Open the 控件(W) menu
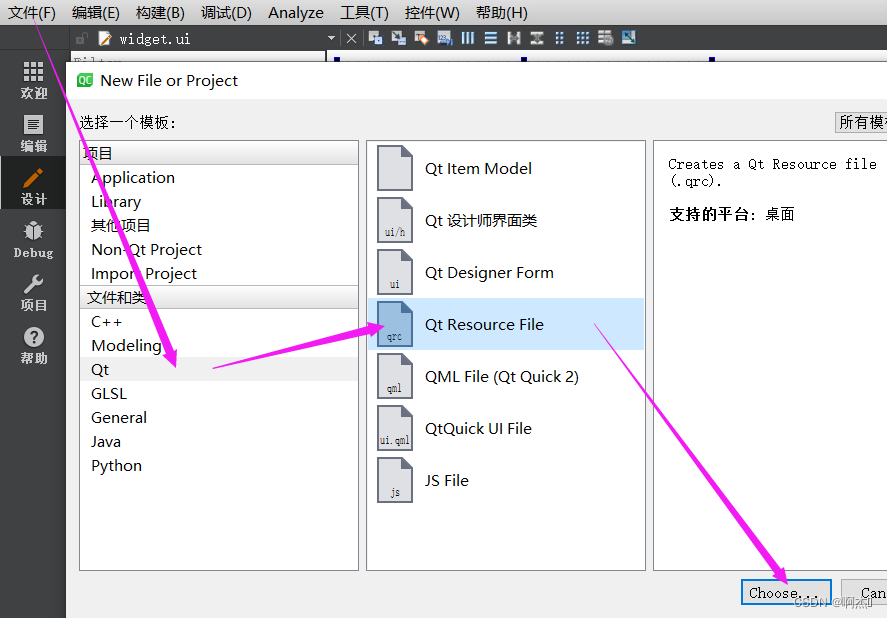The width and height of the screenshot is (887, 618). point(431,12)
